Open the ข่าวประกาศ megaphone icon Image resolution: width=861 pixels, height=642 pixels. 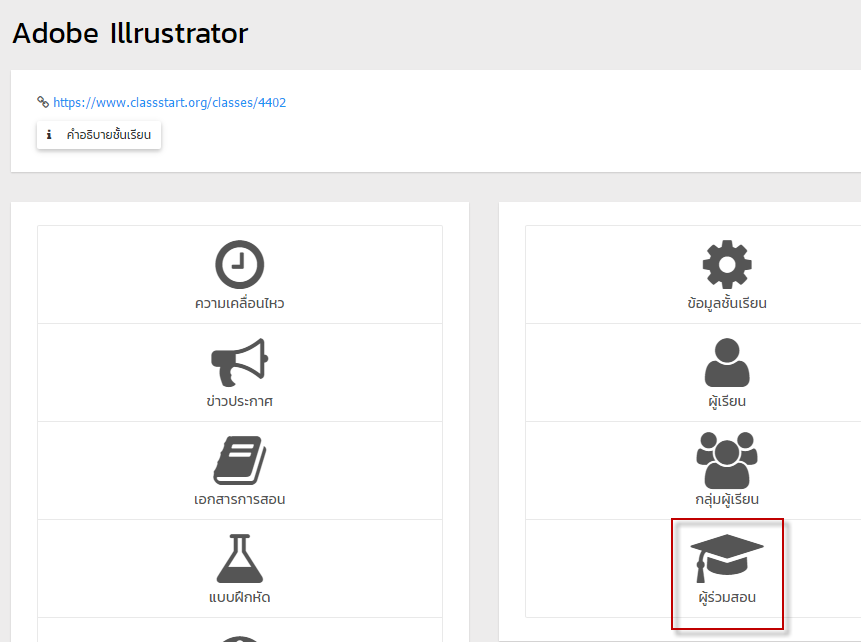click(239, 362)
